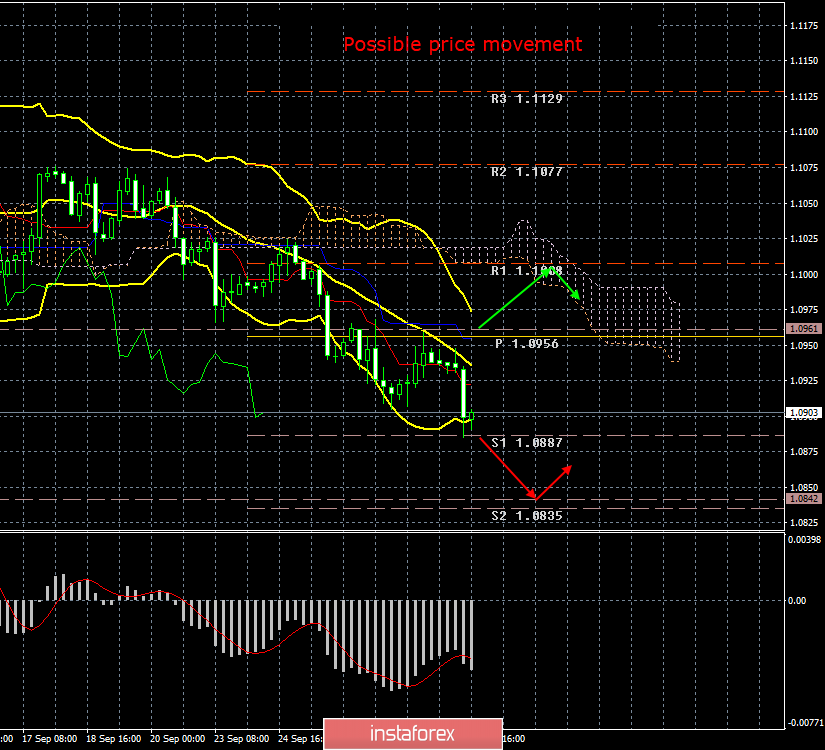The height and width of the screenshot is (750, 825).
Task: Click the 24 Sep time axis label
Action: [x=300, y=739]
